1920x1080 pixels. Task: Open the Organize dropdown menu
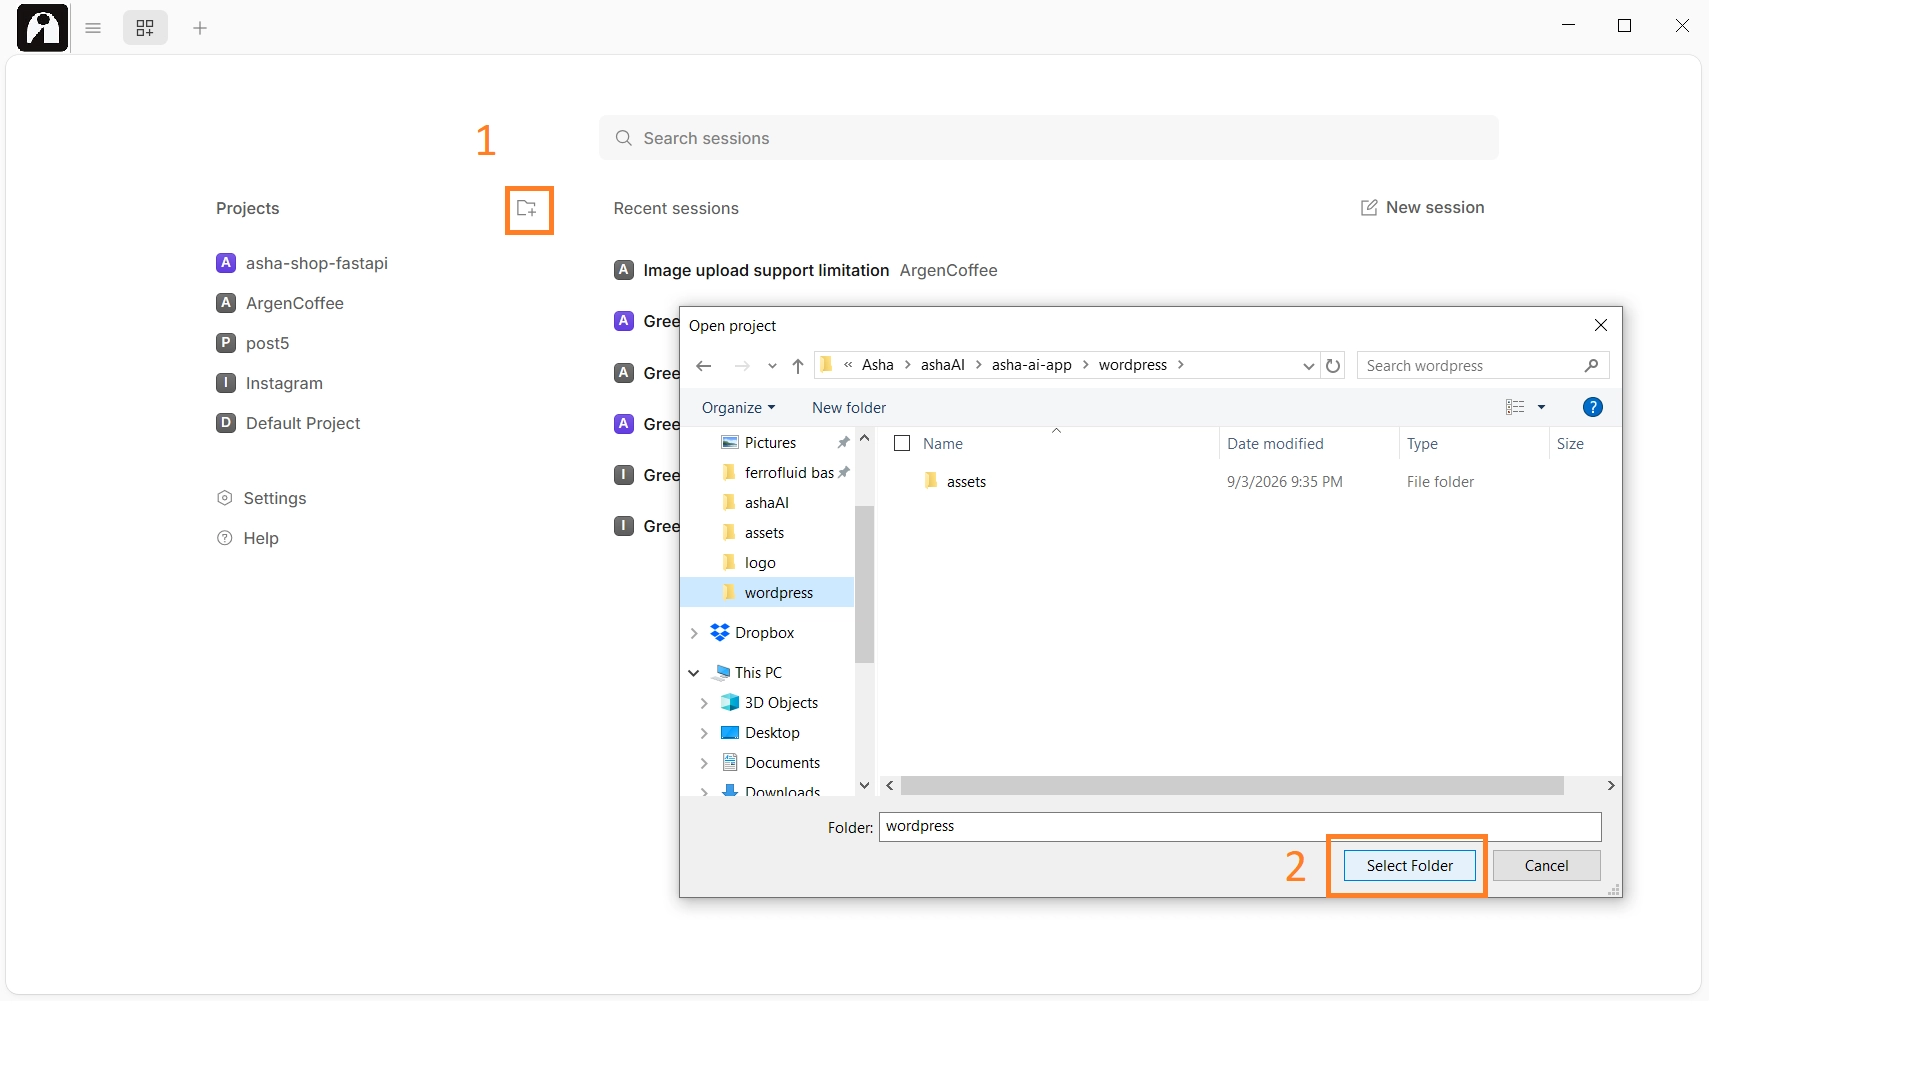pos(738,408)
